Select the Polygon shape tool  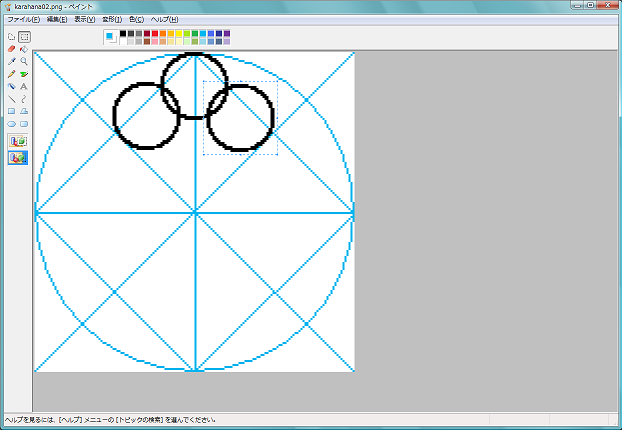click(24, 111)
